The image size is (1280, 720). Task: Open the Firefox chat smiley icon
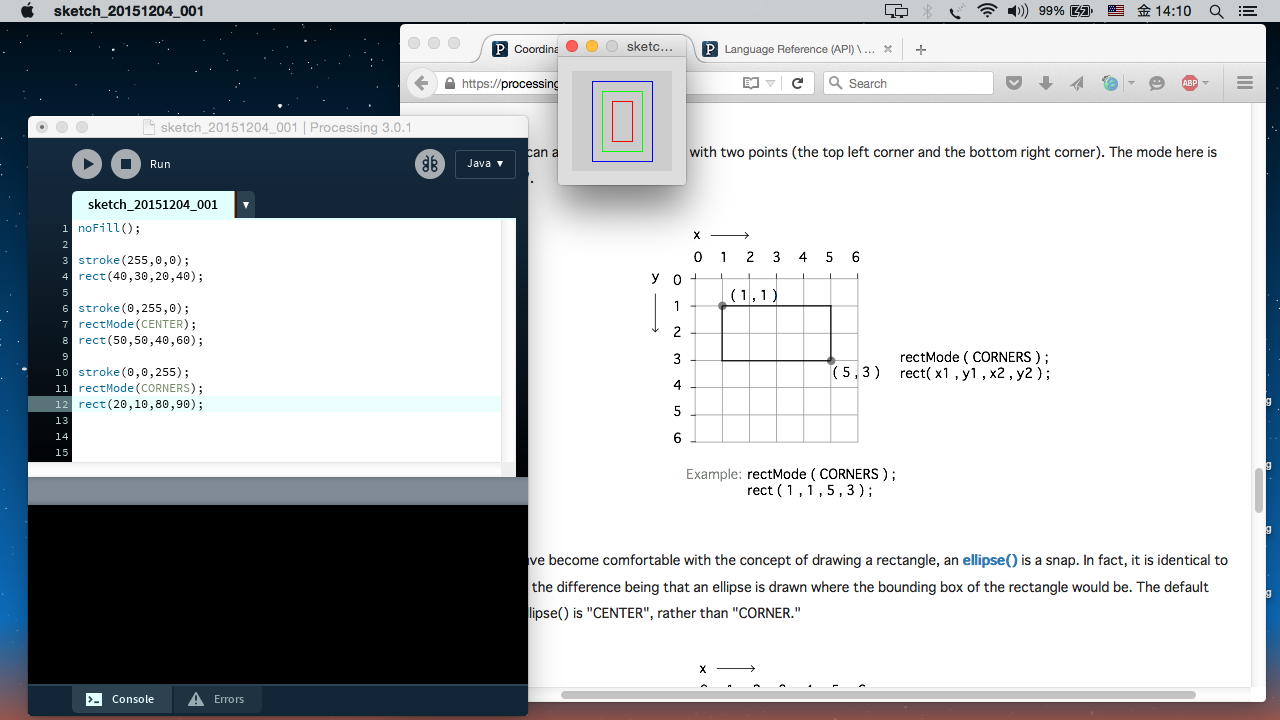(1157, 83)
